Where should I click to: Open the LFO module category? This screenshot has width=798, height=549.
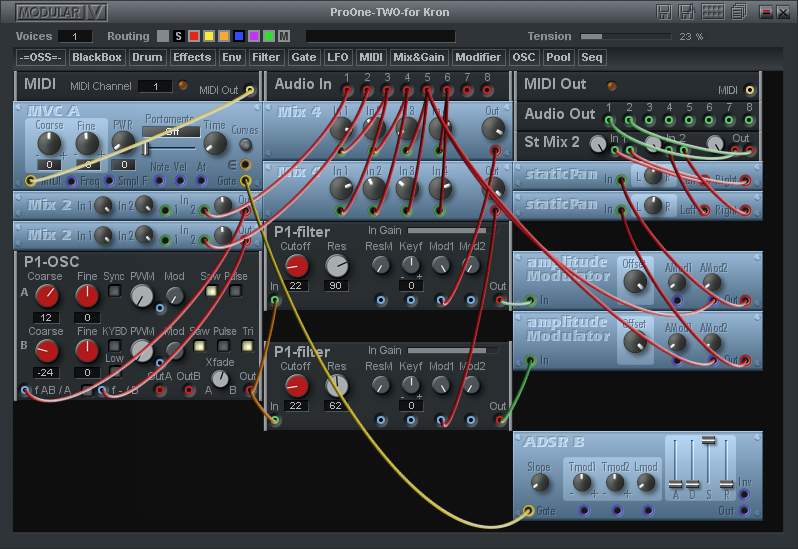point(337,57)
